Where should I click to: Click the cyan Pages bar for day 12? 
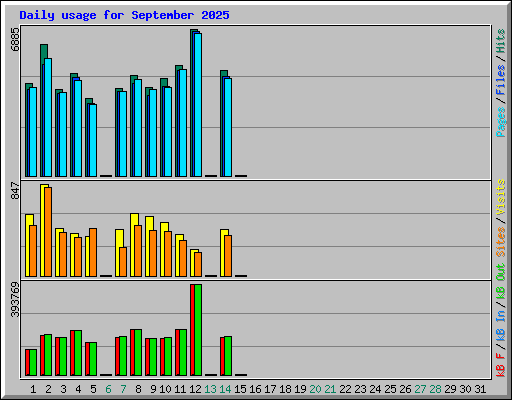198,105
